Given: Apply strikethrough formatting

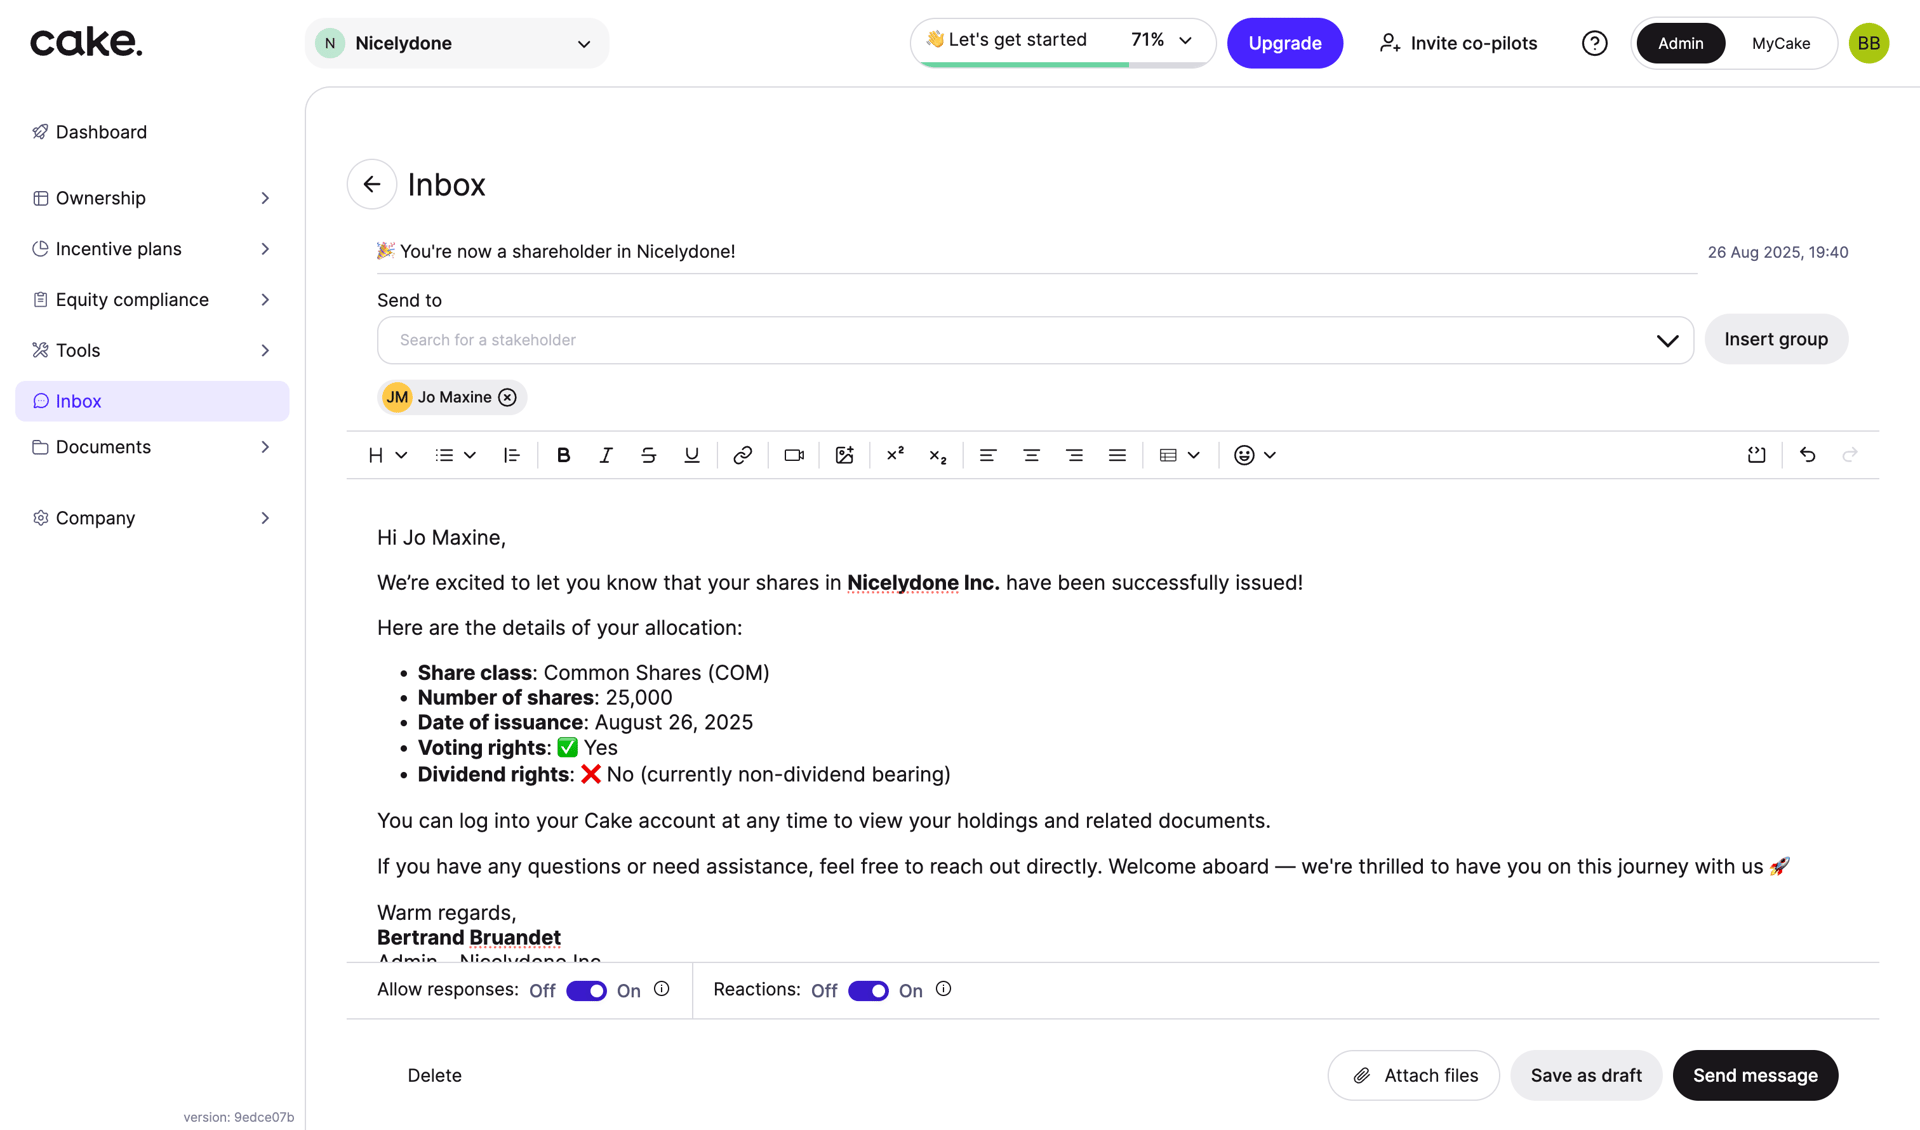Looking at the screenshot, I should click(648, 455).
